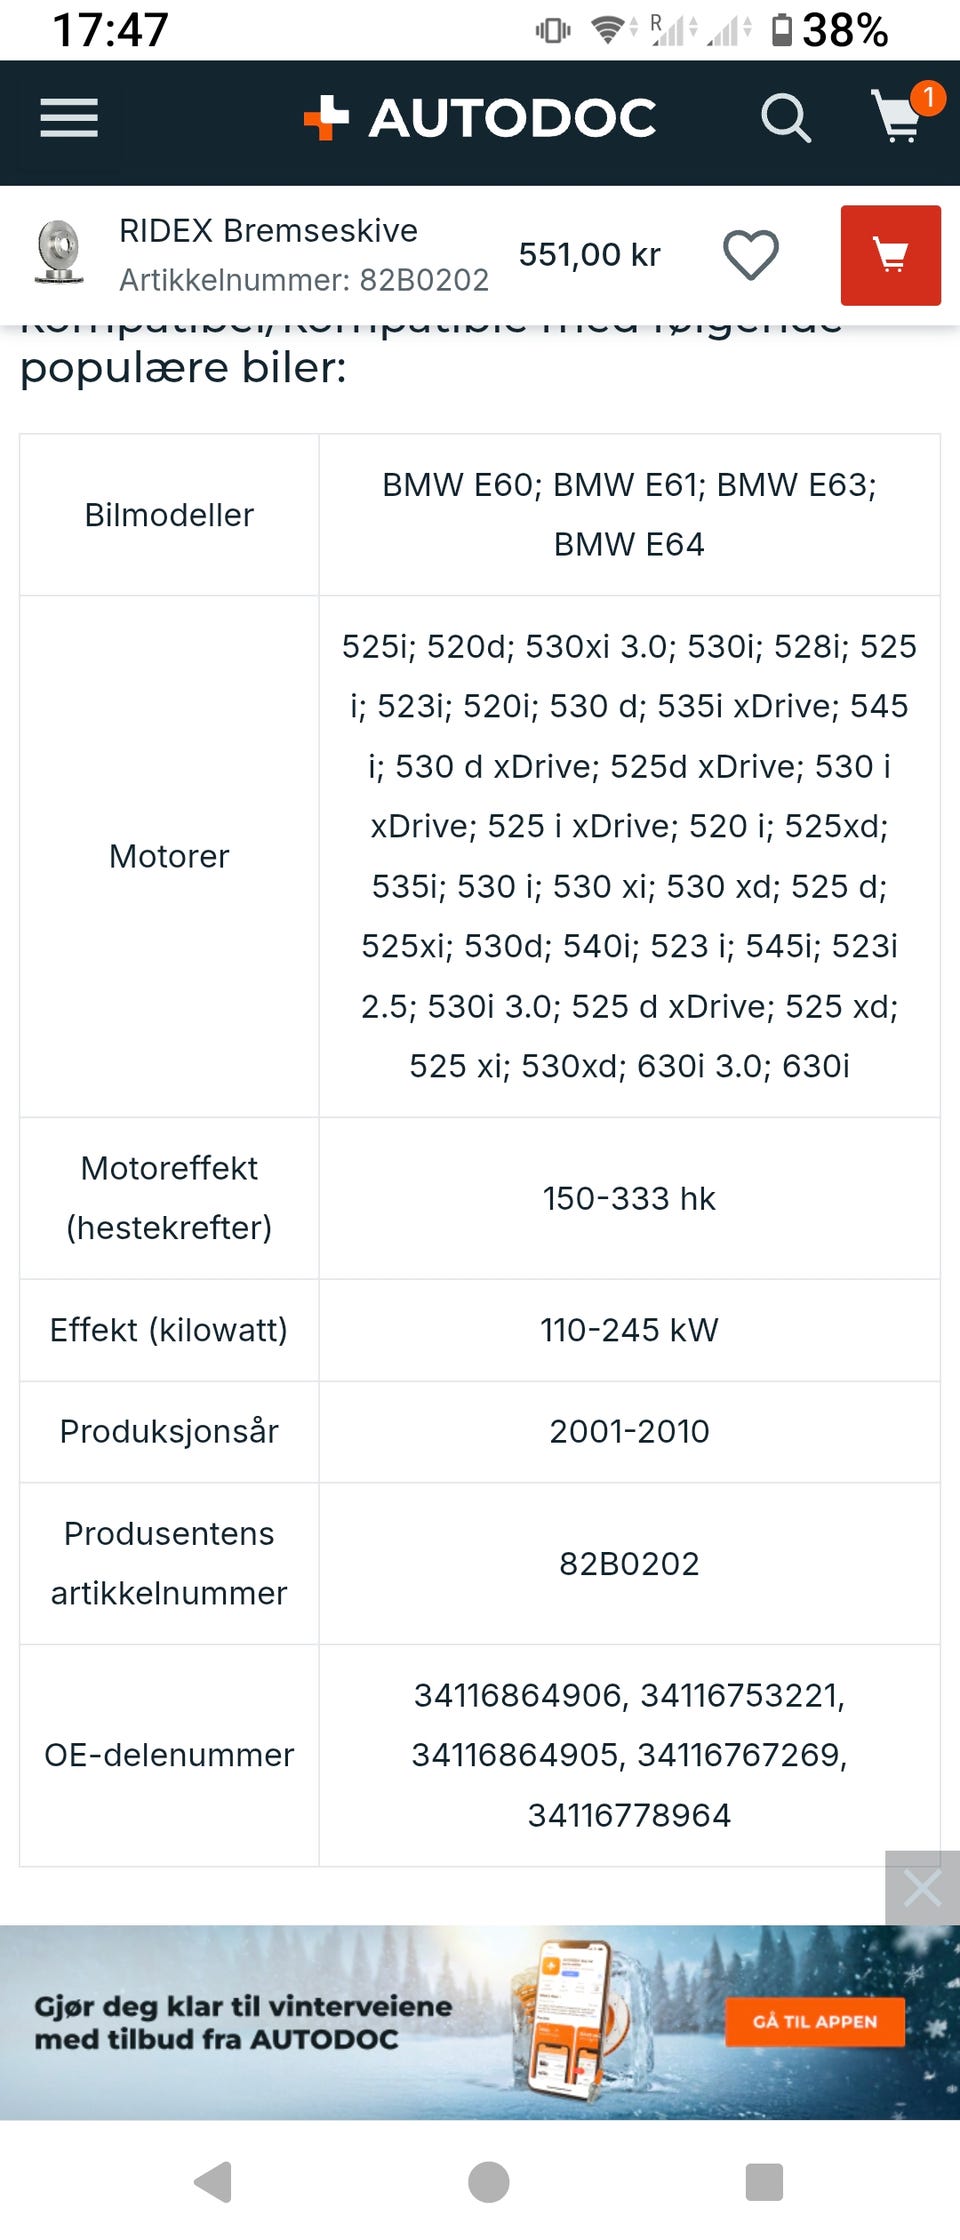Image resolution: width=960 pixels, height=2240 pixels.
Task: Tap the RIDEX brake disc thumbnail
Action: 59,253
